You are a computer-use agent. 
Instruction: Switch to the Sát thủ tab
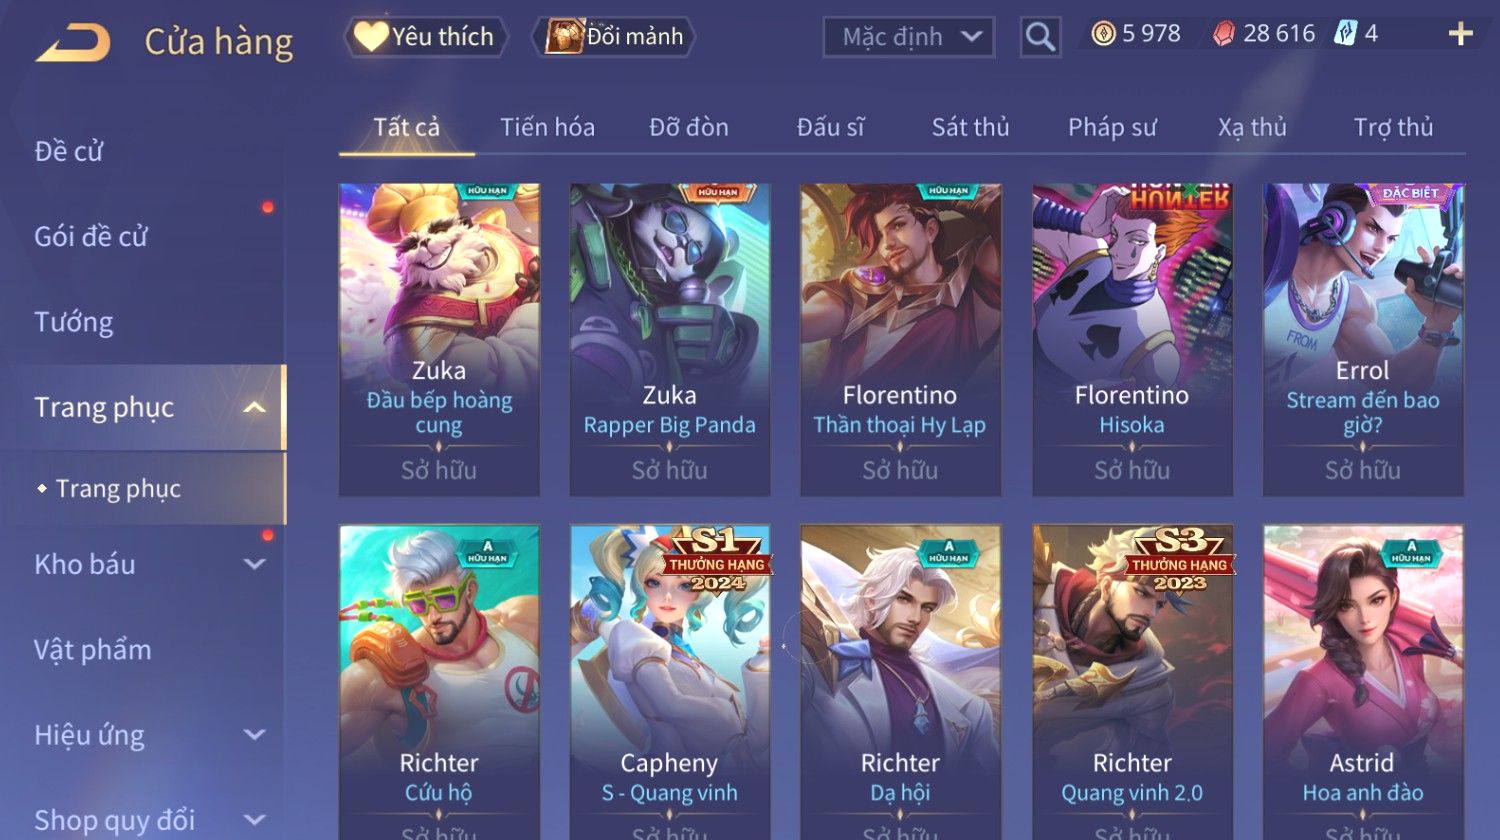[970, 127]
